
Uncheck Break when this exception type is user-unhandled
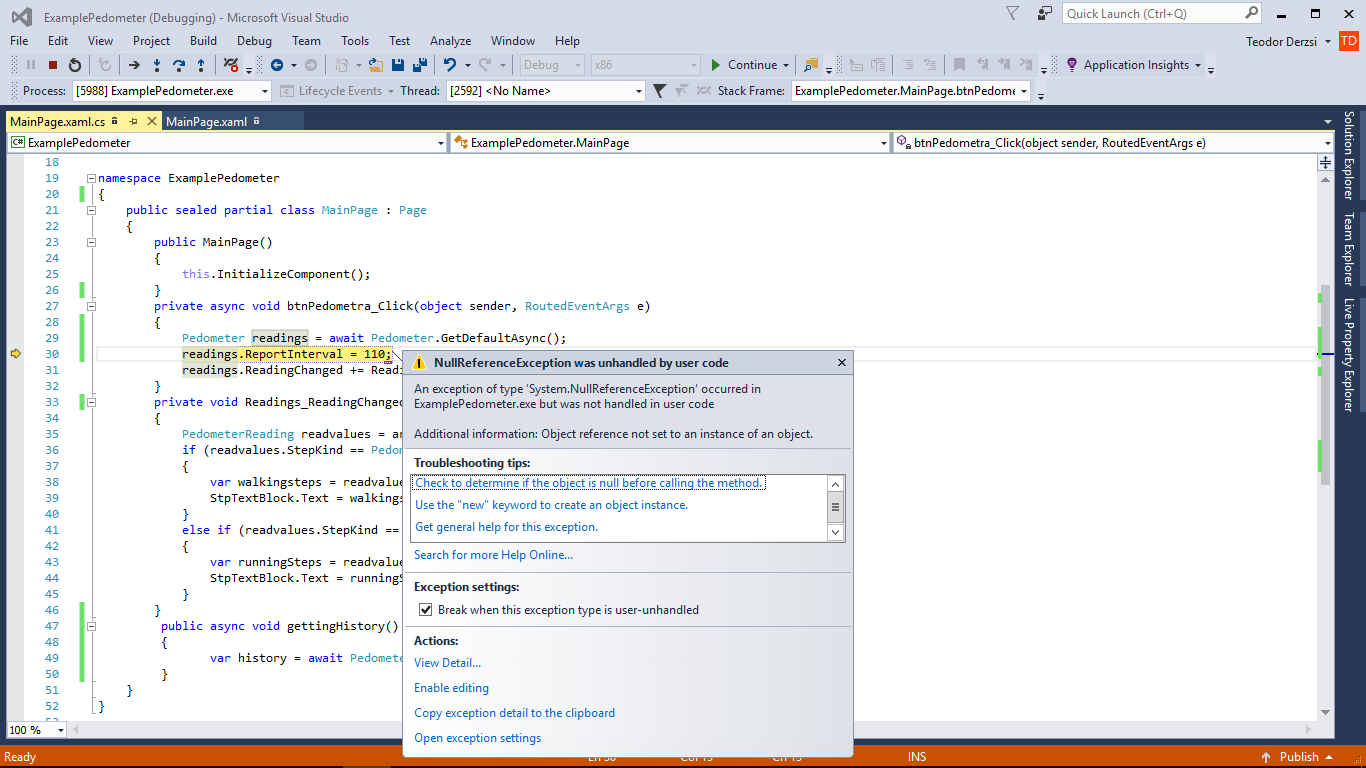point(425,610)
